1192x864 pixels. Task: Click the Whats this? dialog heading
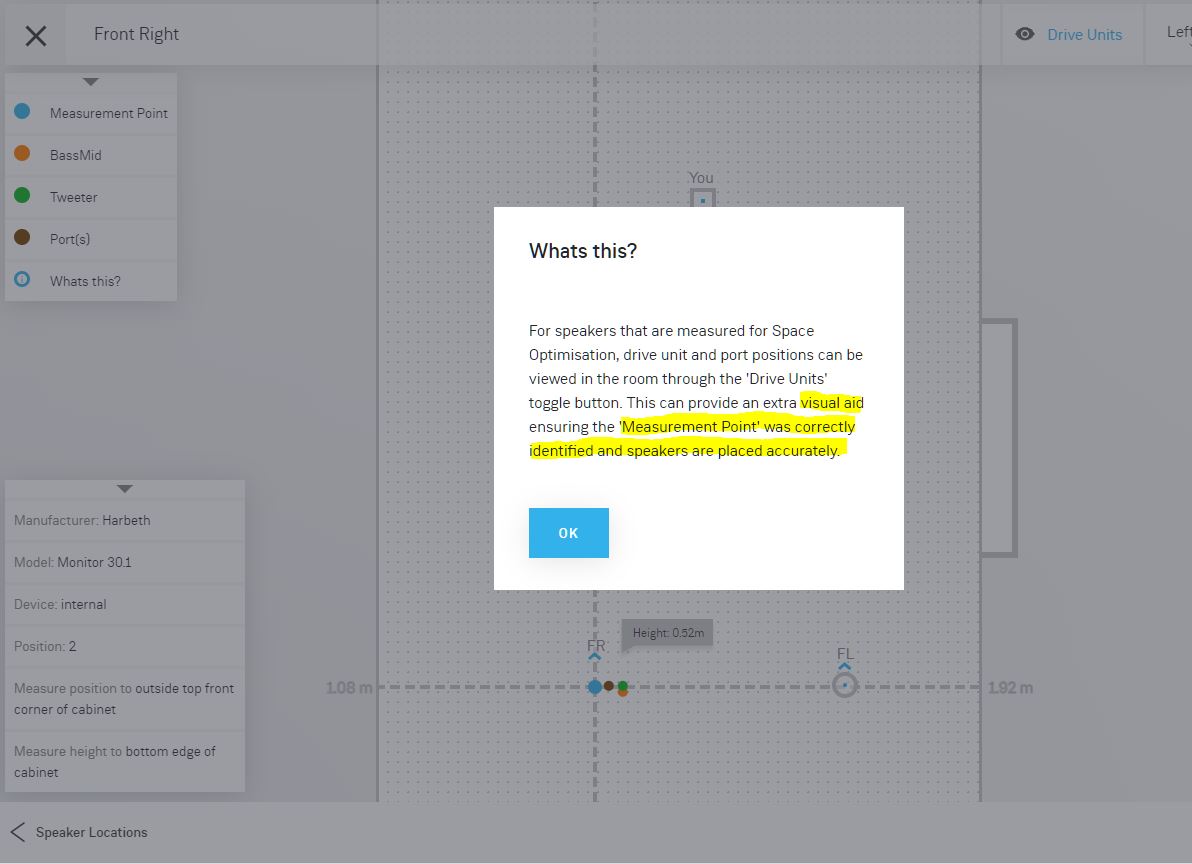(583, 252)
